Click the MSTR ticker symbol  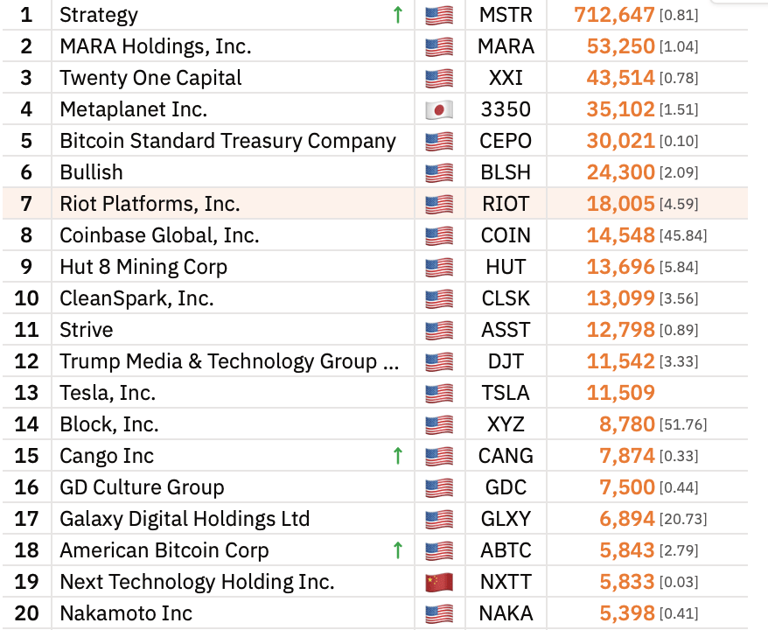click(506, 15)
